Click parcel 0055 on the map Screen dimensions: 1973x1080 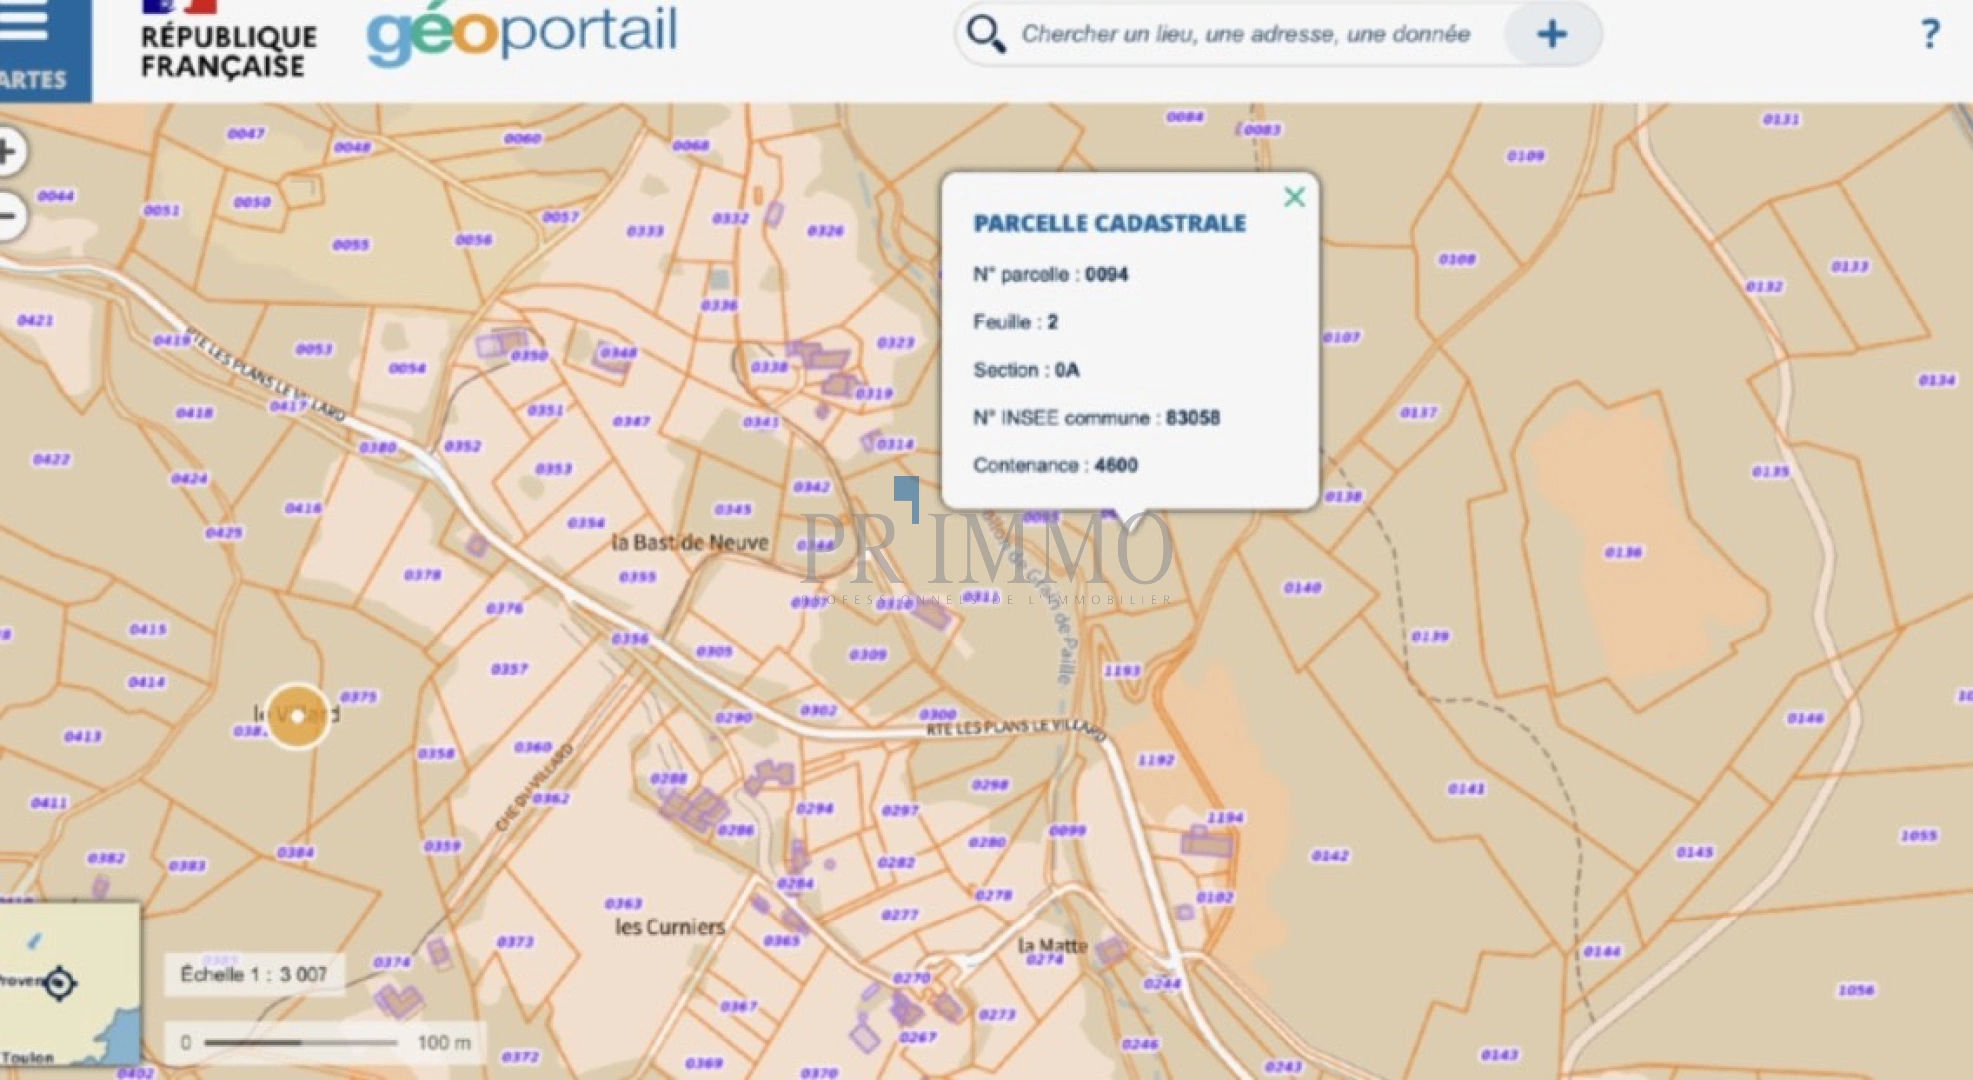351,245
